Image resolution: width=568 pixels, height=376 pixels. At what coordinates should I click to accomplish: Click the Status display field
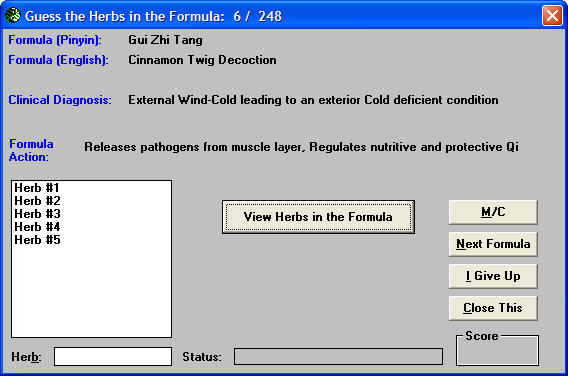coord(338,356)
